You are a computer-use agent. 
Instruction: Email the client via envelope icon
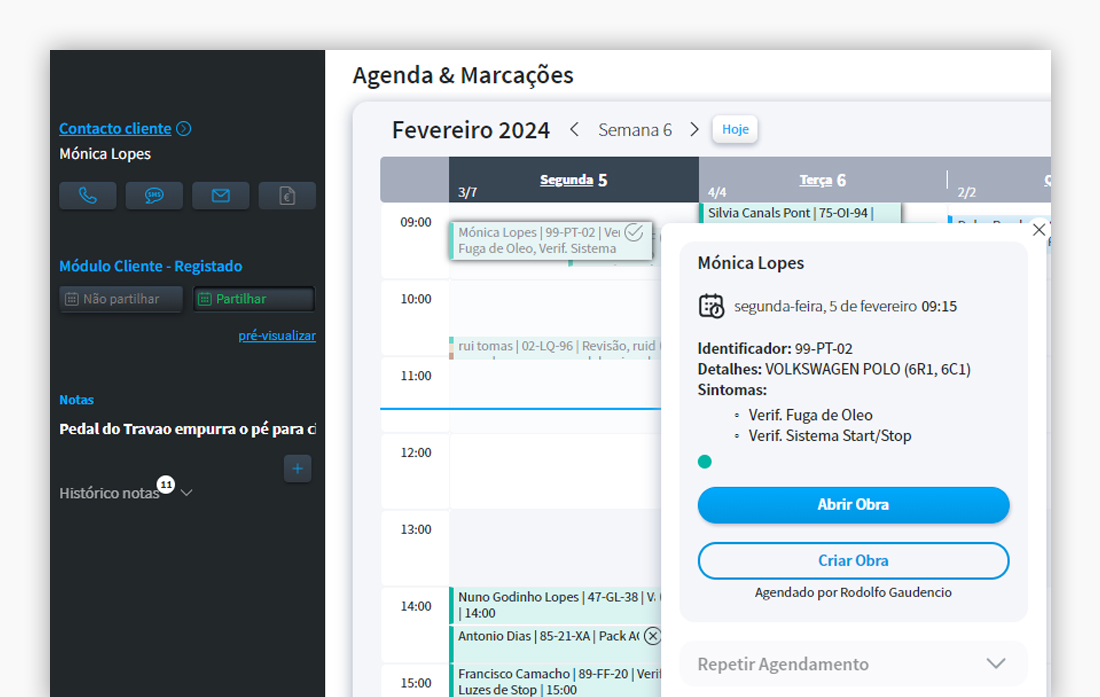pyautogui.click(x=220, y=196)
